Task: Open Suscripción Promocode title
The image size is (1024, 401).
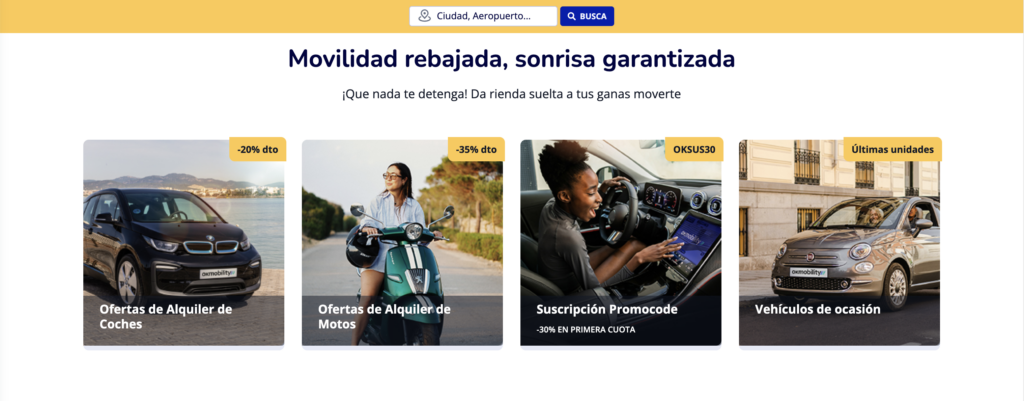Action: point(607,309)
